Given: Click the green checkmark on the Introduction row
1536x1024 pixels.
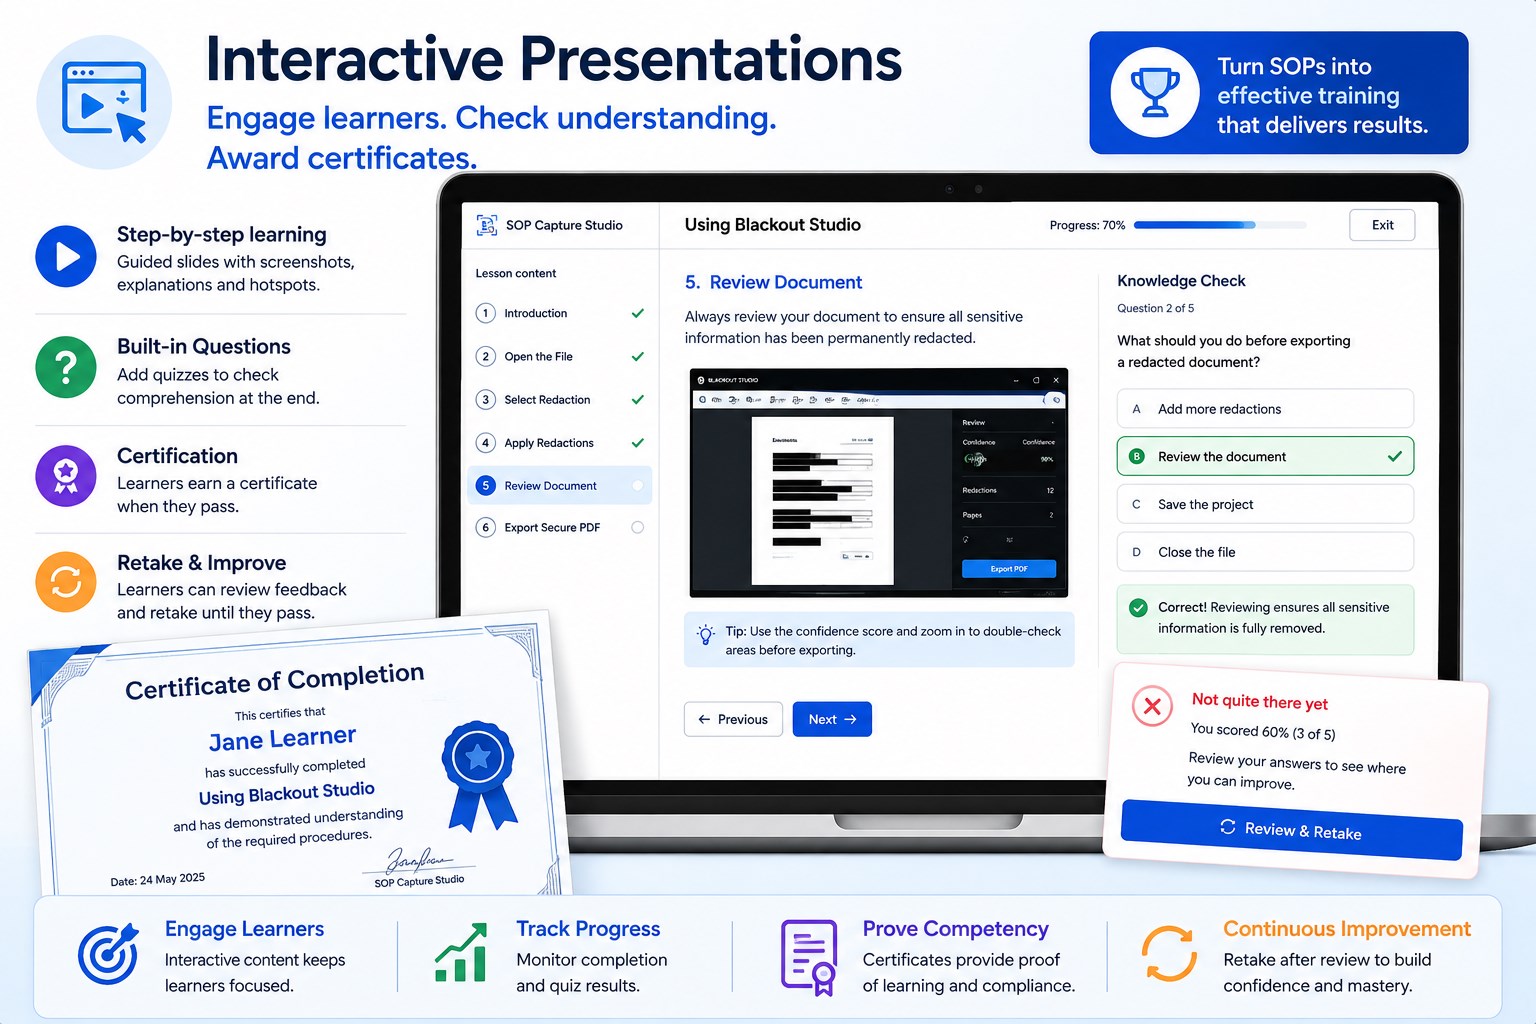Looking at the screenshot, I should tap(637, 313).
